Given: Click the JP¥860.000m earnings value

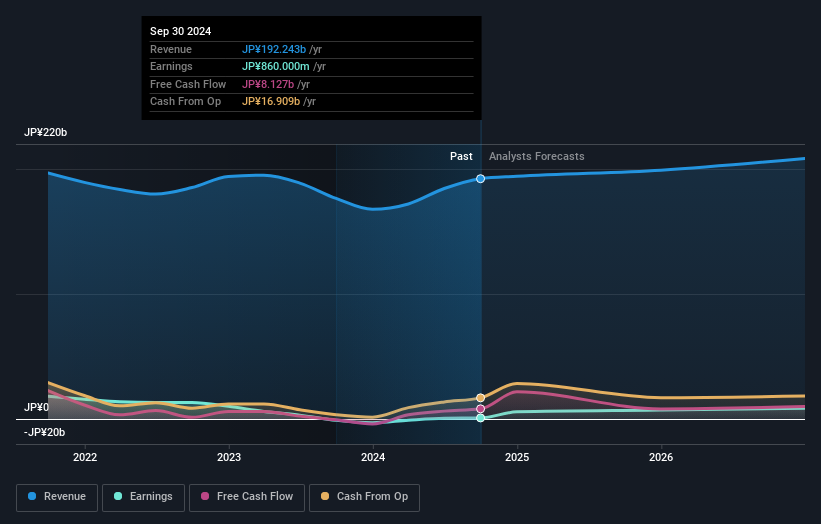Looking at the screenshot, I should 275,66.
